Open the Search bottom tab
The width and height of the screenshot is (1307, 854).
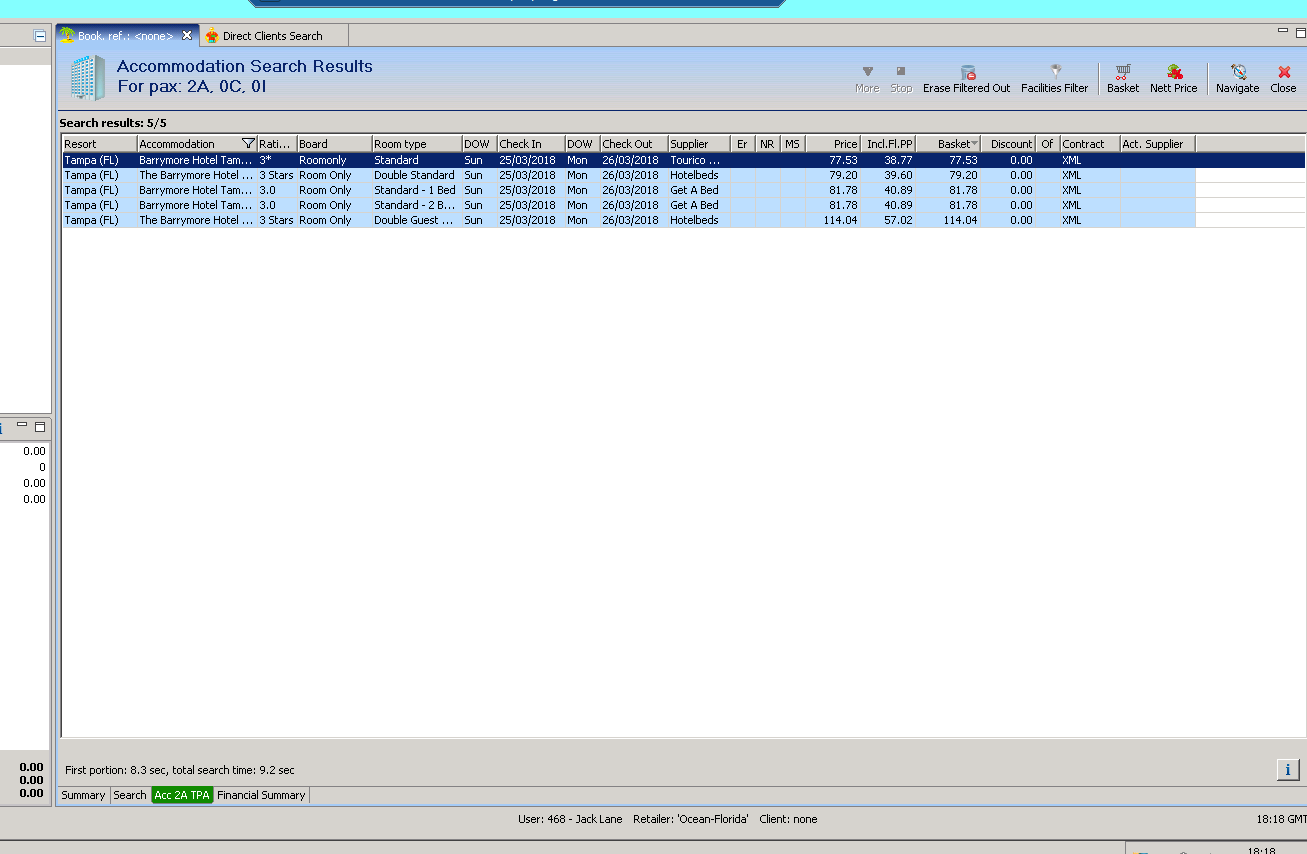(x=130, y=795)
